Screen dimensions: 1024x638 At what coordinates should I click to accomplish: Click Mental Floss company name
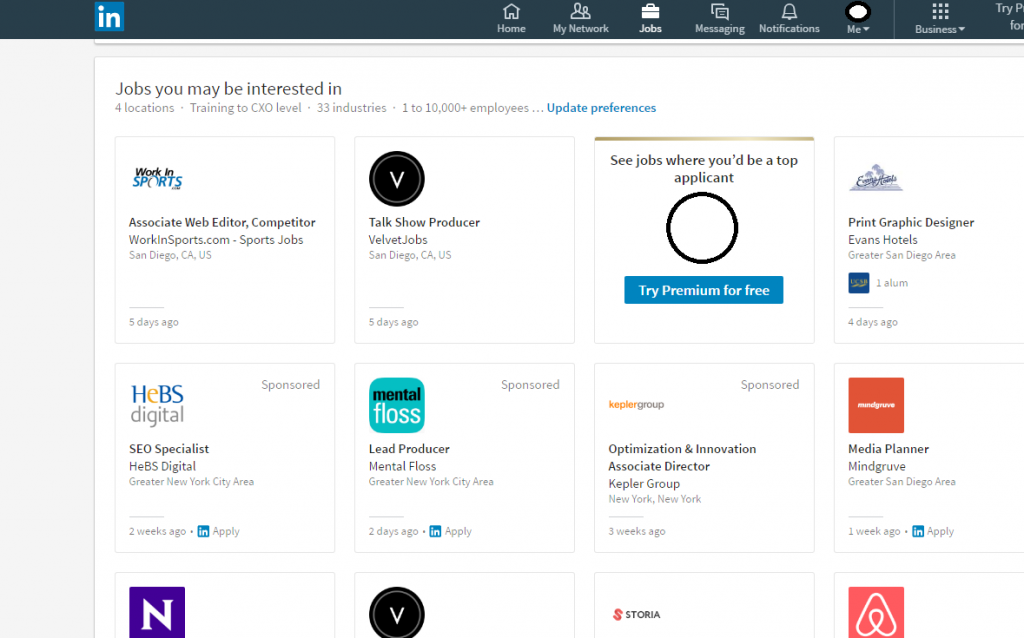(x=402, y=466)
